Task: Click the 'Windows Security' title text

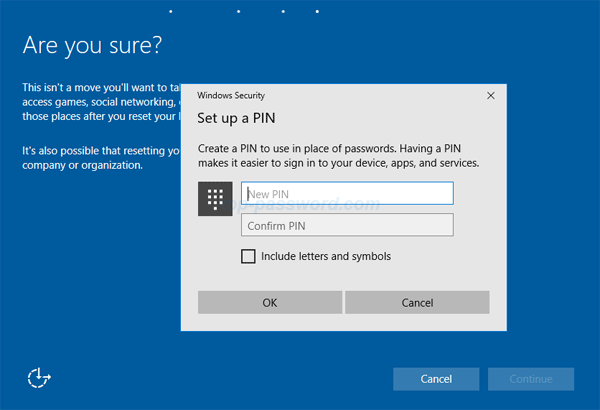Action: 231,96
